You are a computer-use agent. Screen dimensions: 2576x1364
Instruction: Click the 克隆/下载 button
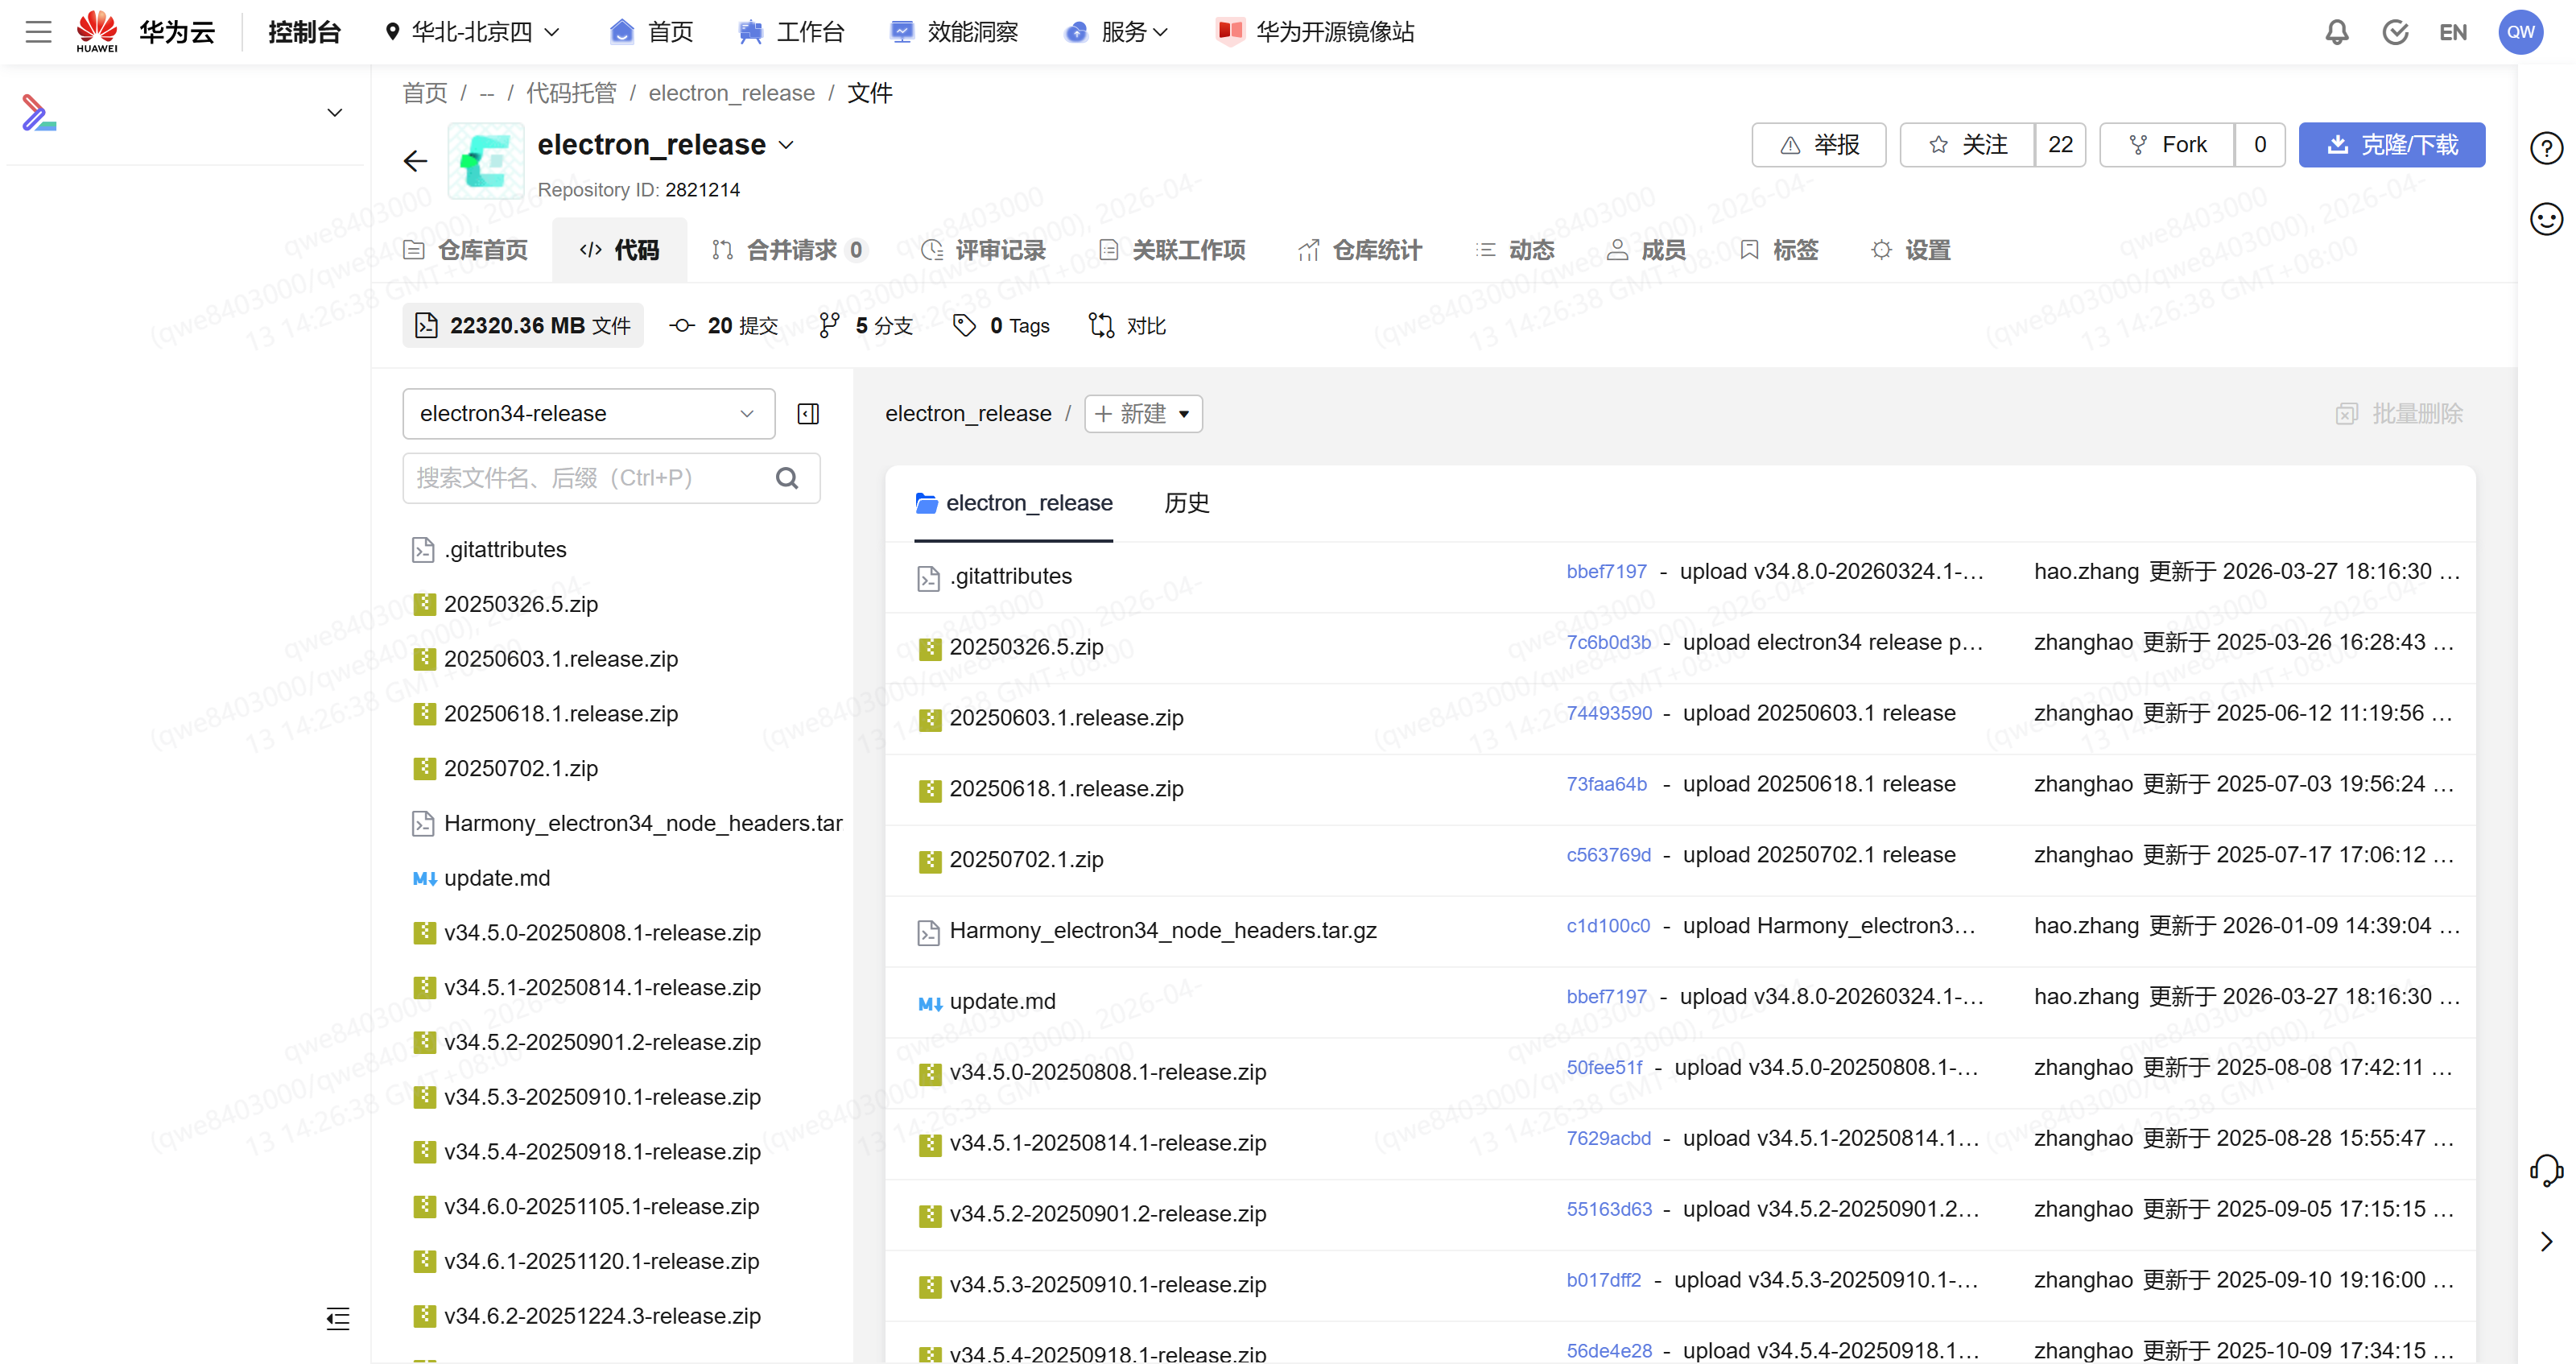click(2391, 145)
